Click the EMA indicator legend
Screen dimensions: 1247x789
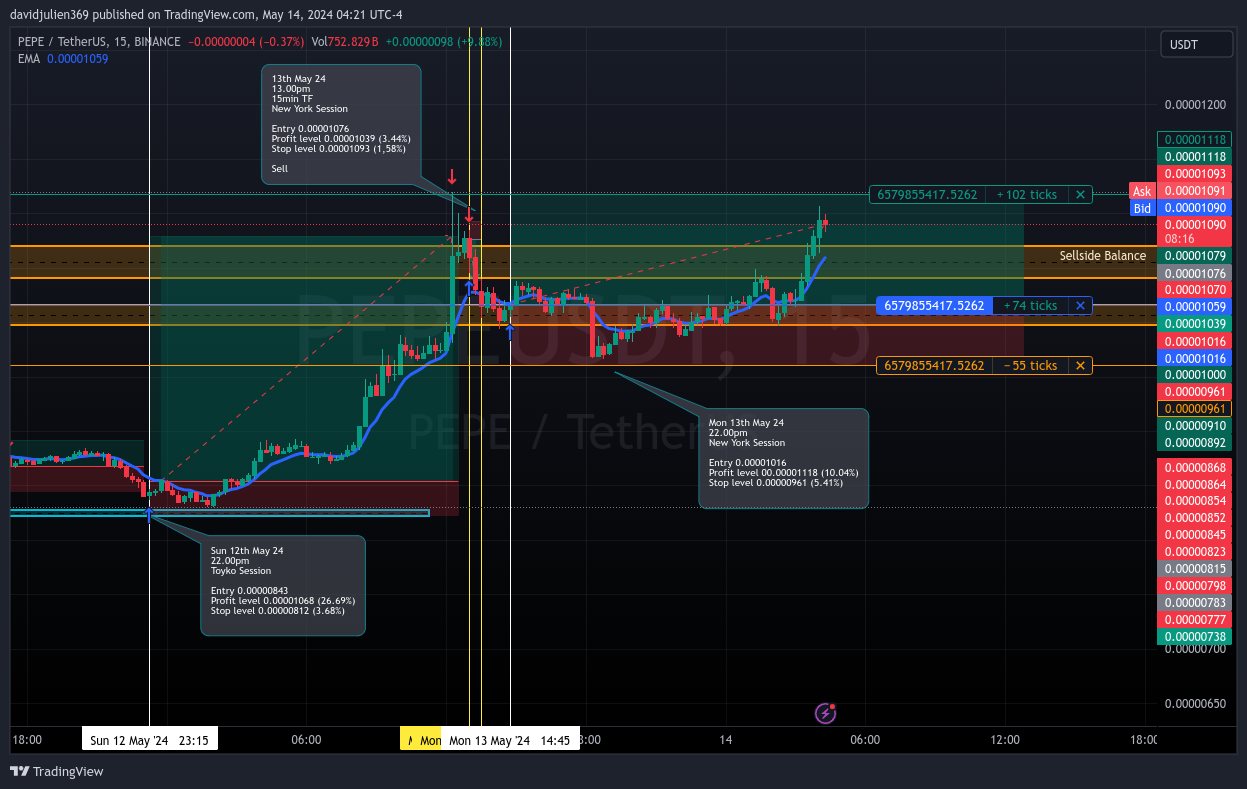click(63, 59)
